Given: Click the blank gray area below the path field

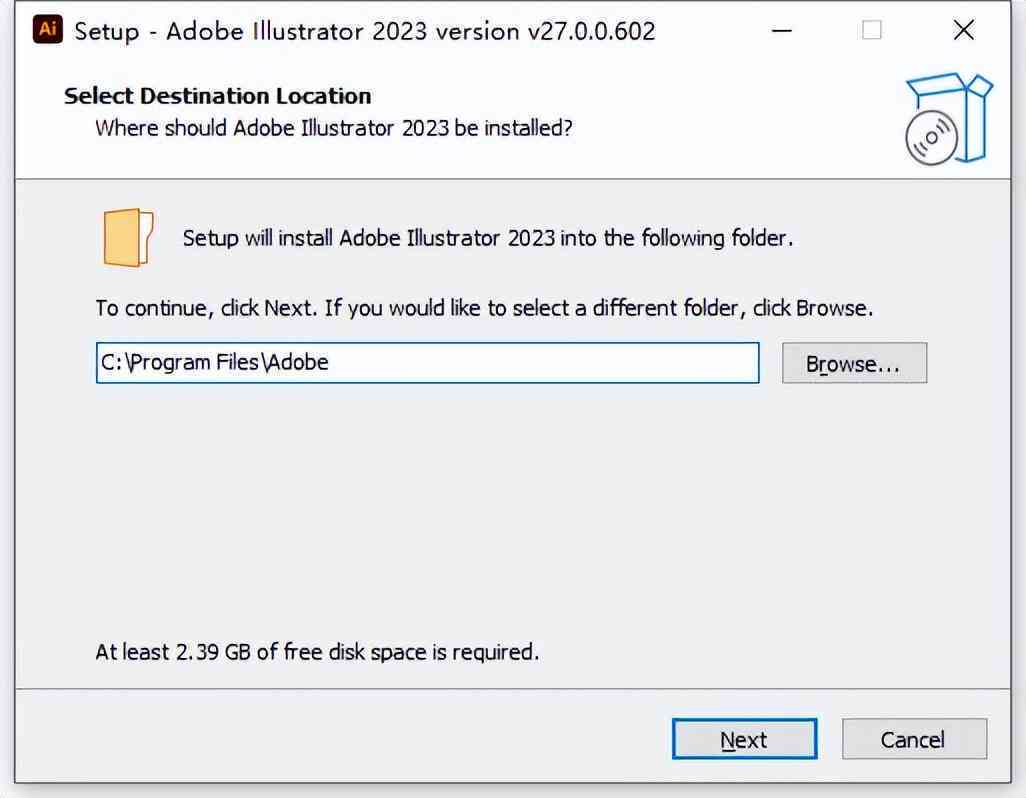Looking at the screenshot, I should (510, 510).
